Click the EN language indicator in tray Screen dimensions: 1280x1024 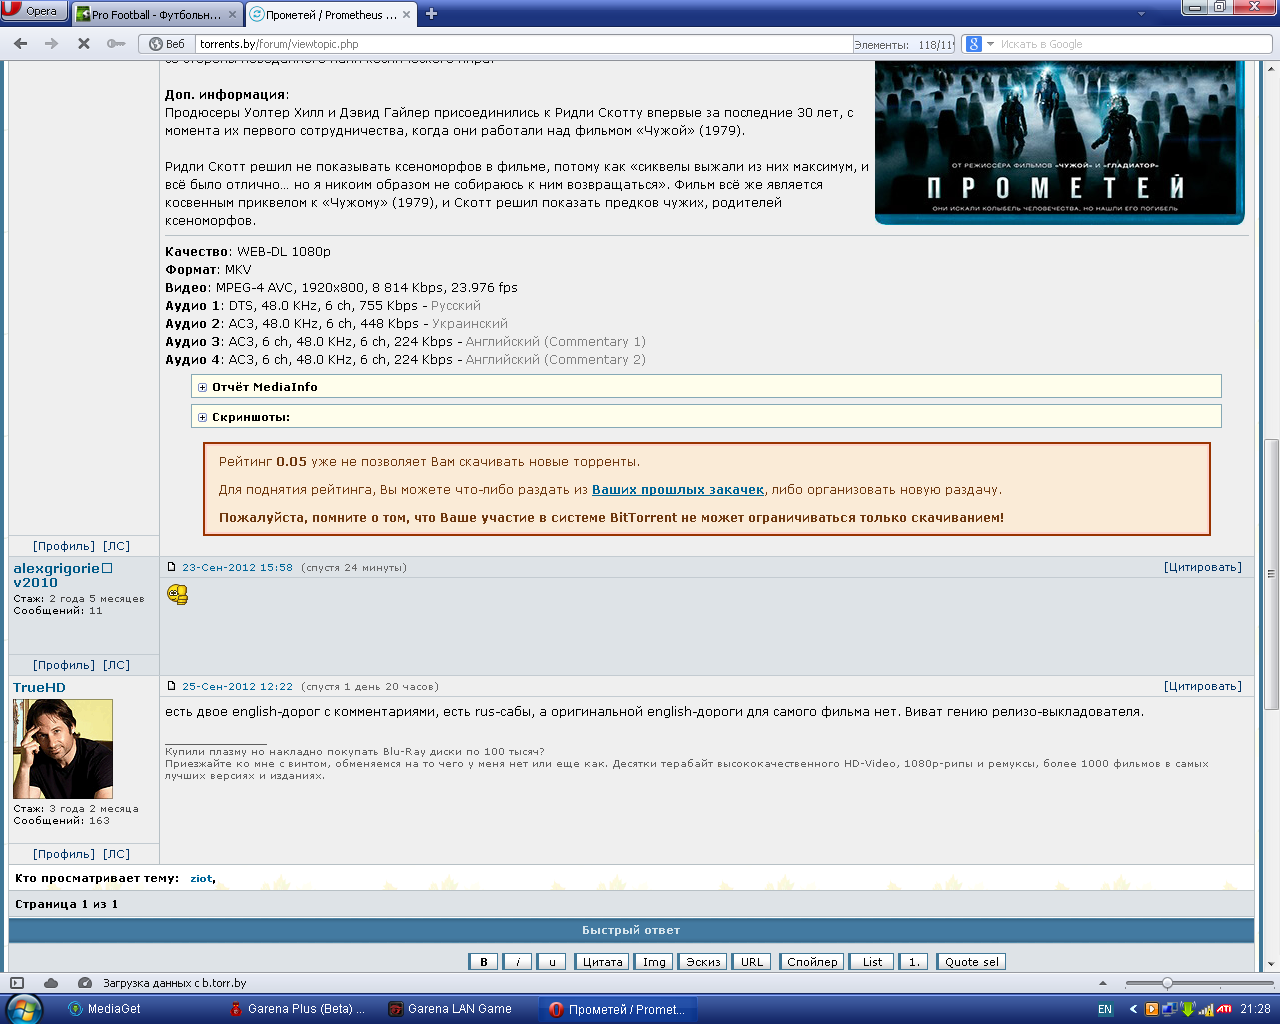pos(1105,1009)
